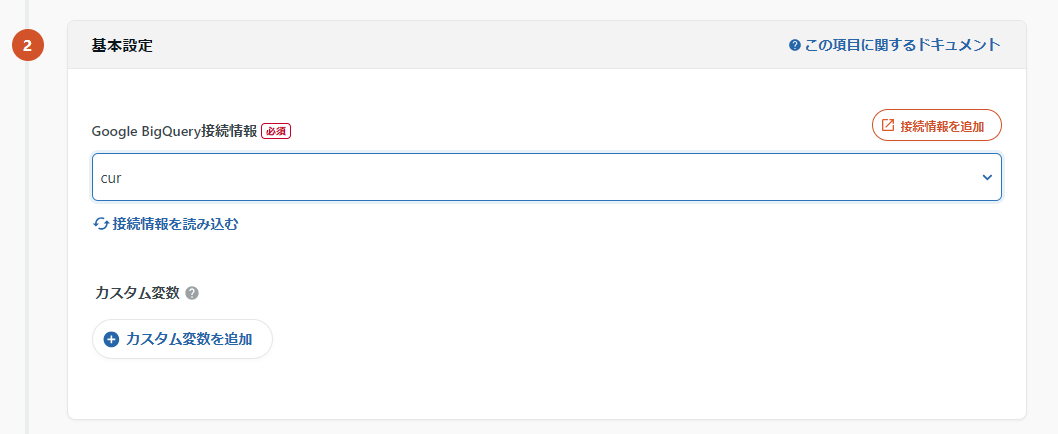The image size is (1058, 434).
Task: Select the cur text in the connection field
Action: pyautogui.click(x=111, y=178)
